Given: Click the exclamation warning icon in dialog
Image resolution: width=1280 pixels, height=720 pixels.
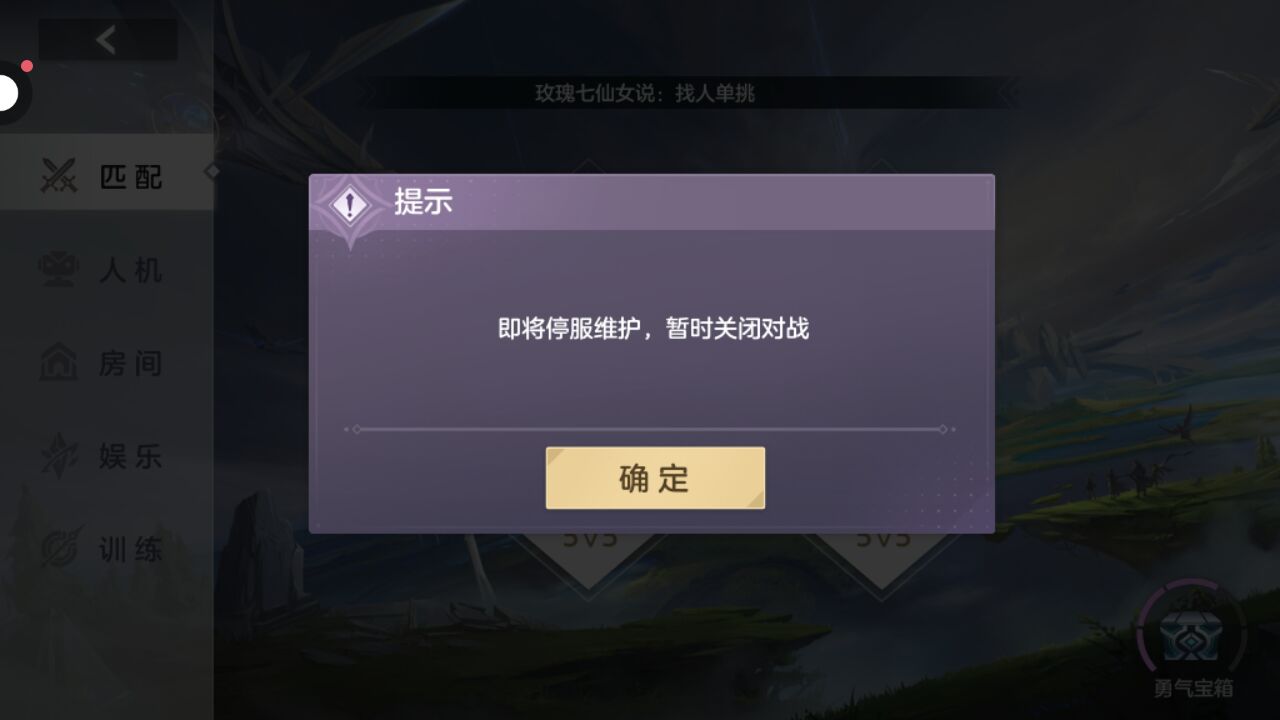Looking at the screenshot, I should (349, 207).
